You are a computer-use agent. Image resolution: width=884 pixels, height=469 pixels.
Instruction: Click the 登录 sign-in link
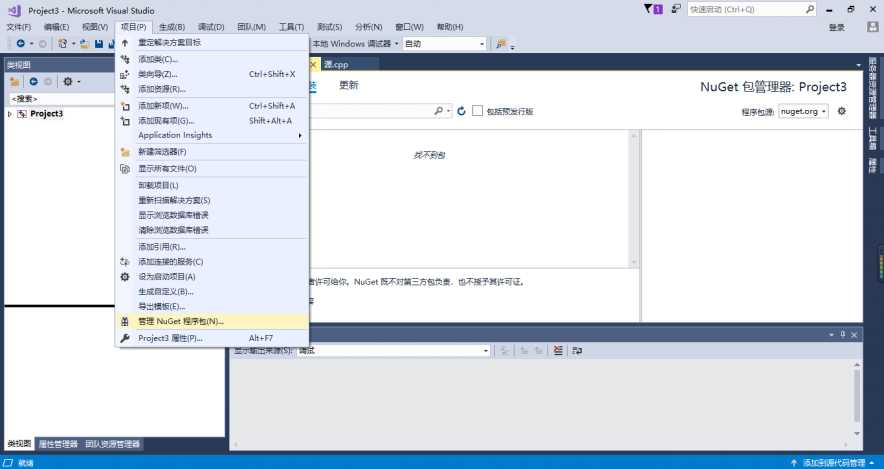click(x=837, y=28)
